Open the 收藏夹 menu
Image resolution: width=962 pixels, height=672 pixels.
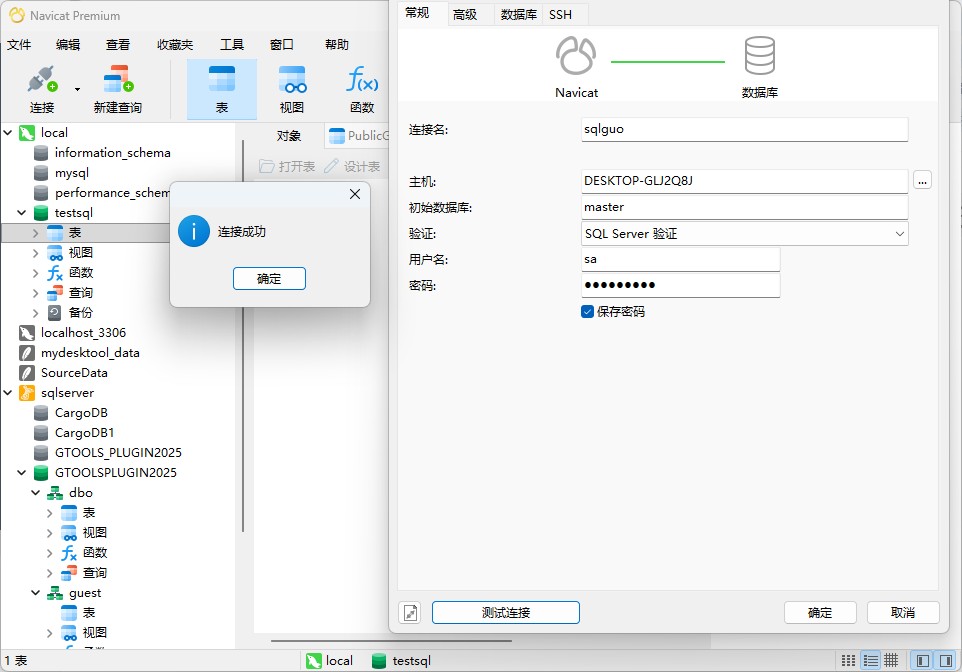pos(175,45)
